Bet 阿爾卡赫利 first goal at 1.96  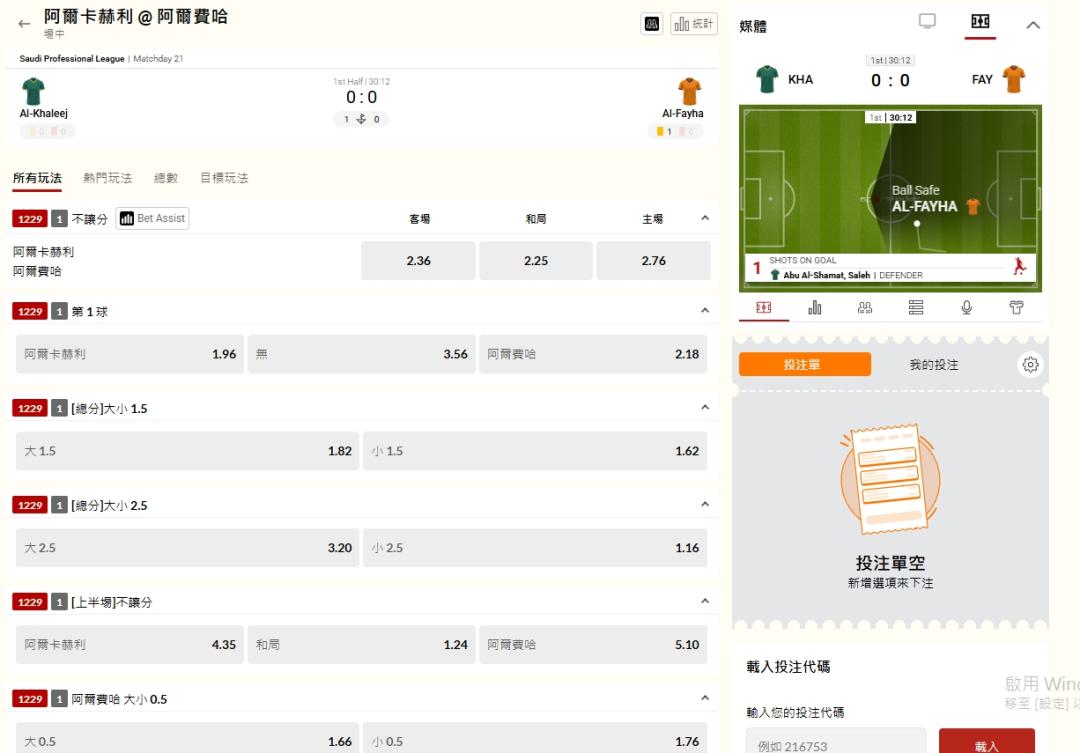point(129,354)
